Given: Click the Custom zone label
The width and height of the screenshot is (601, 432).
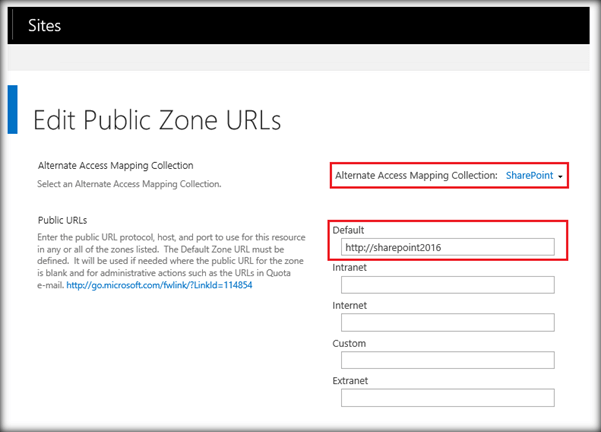Looking at the screenshot, I should pos(349,343).
